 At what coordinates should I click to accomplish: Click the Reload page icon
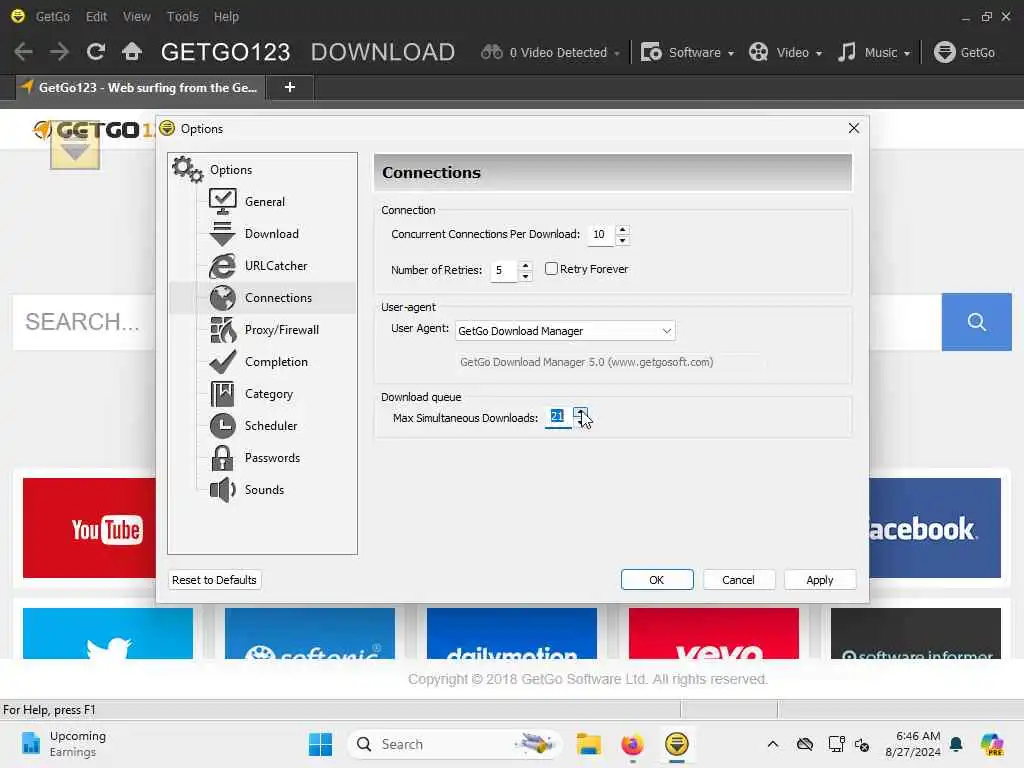(96, 52)
